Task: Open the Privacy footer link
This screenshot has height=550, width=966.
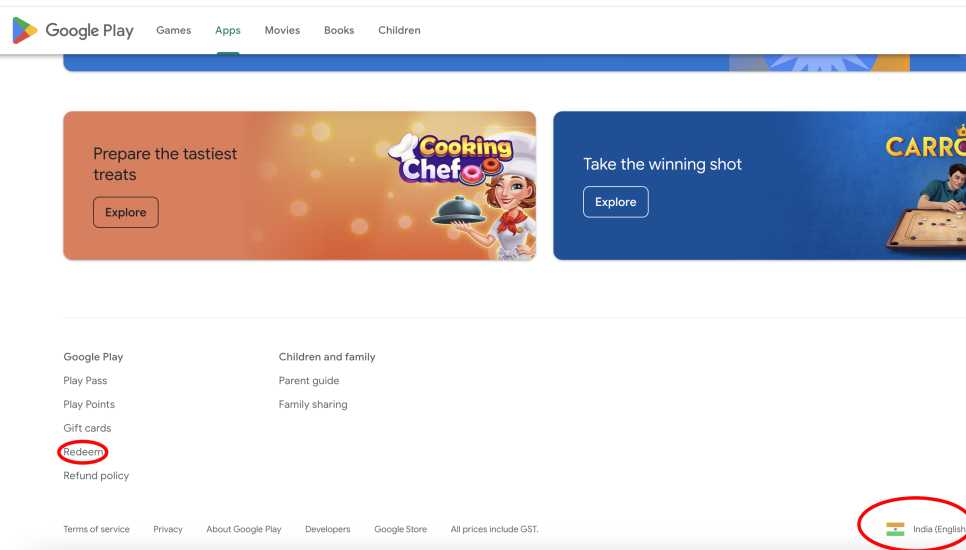Action: 168,529
